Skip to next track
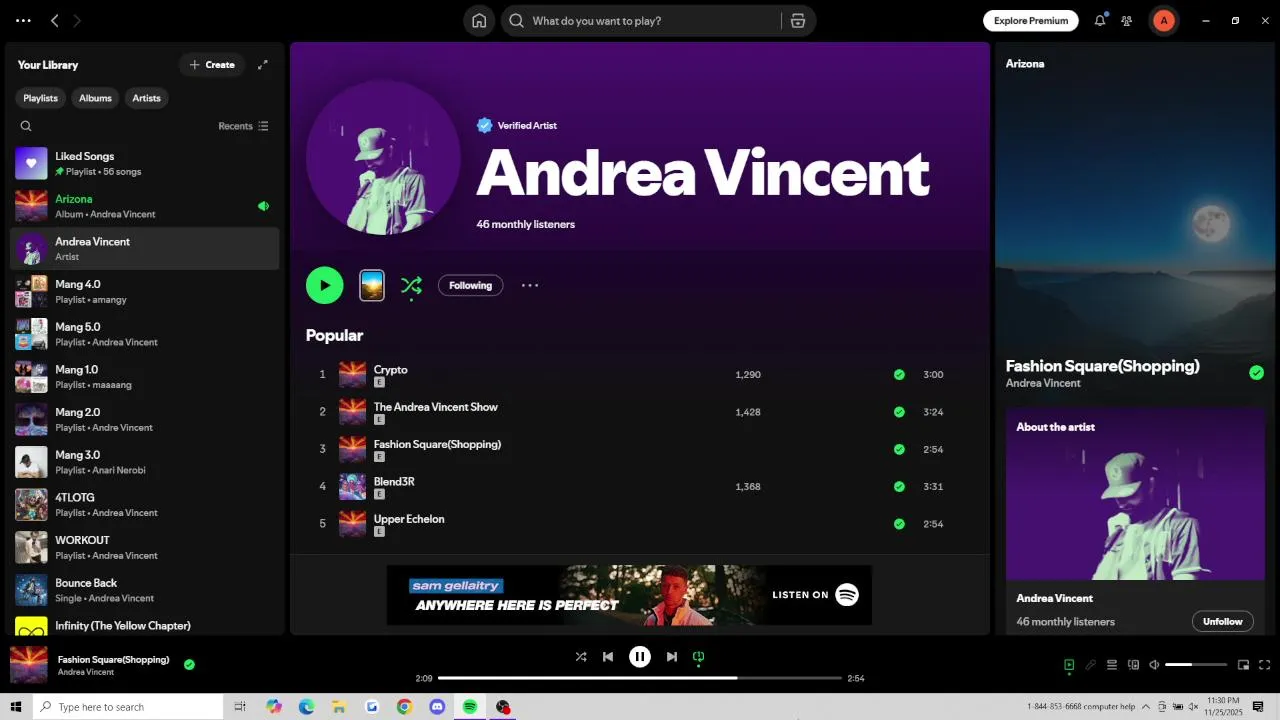Image resolution: width=1280 pixels, height=720 pixels. point(672,657)
